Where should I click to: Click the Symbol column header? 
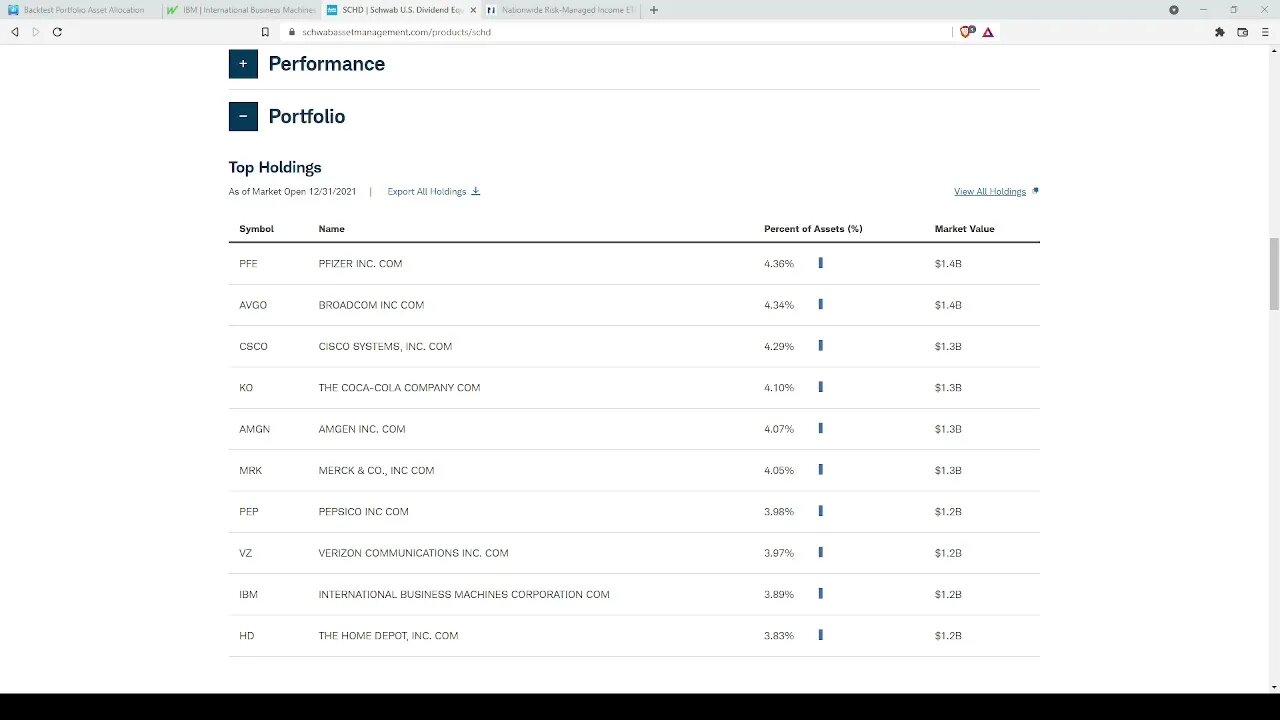click(x=256, y=229)
